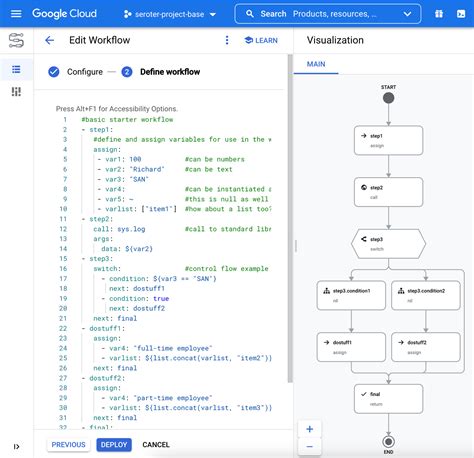Expand the search bar dropdown chevron
Viewport: 474px width, 458px height.
[407, 14]
